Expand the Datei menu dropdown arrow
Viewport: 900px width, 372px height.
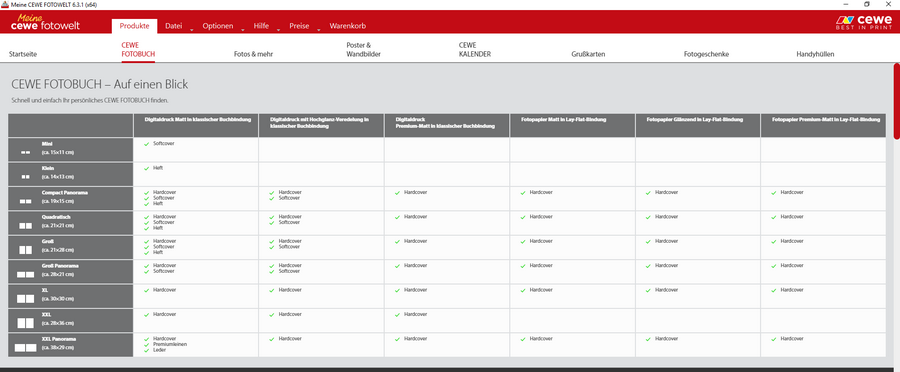coord(191,29)
